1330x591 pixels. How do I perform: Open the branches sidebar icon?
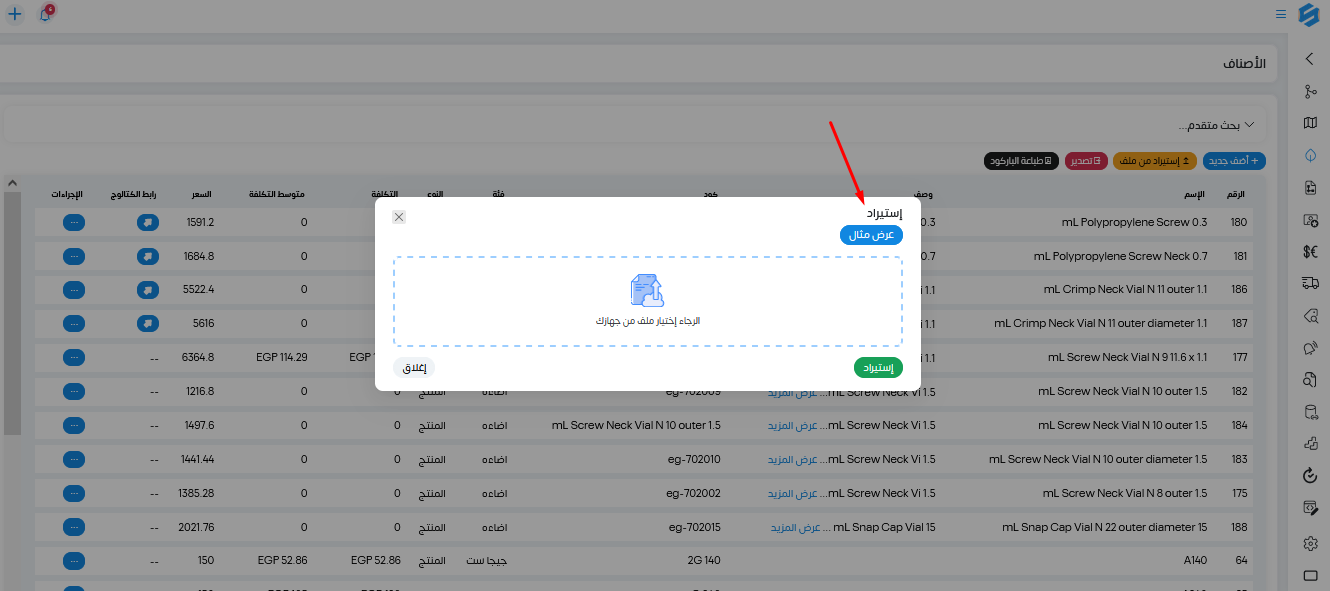(1310, 91)
